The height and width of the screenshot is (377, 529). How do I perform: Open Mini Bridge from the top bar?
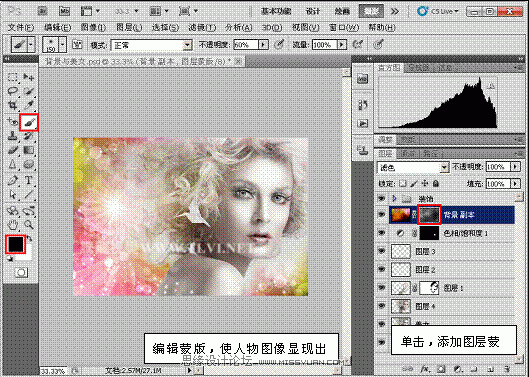click(64, 11)
